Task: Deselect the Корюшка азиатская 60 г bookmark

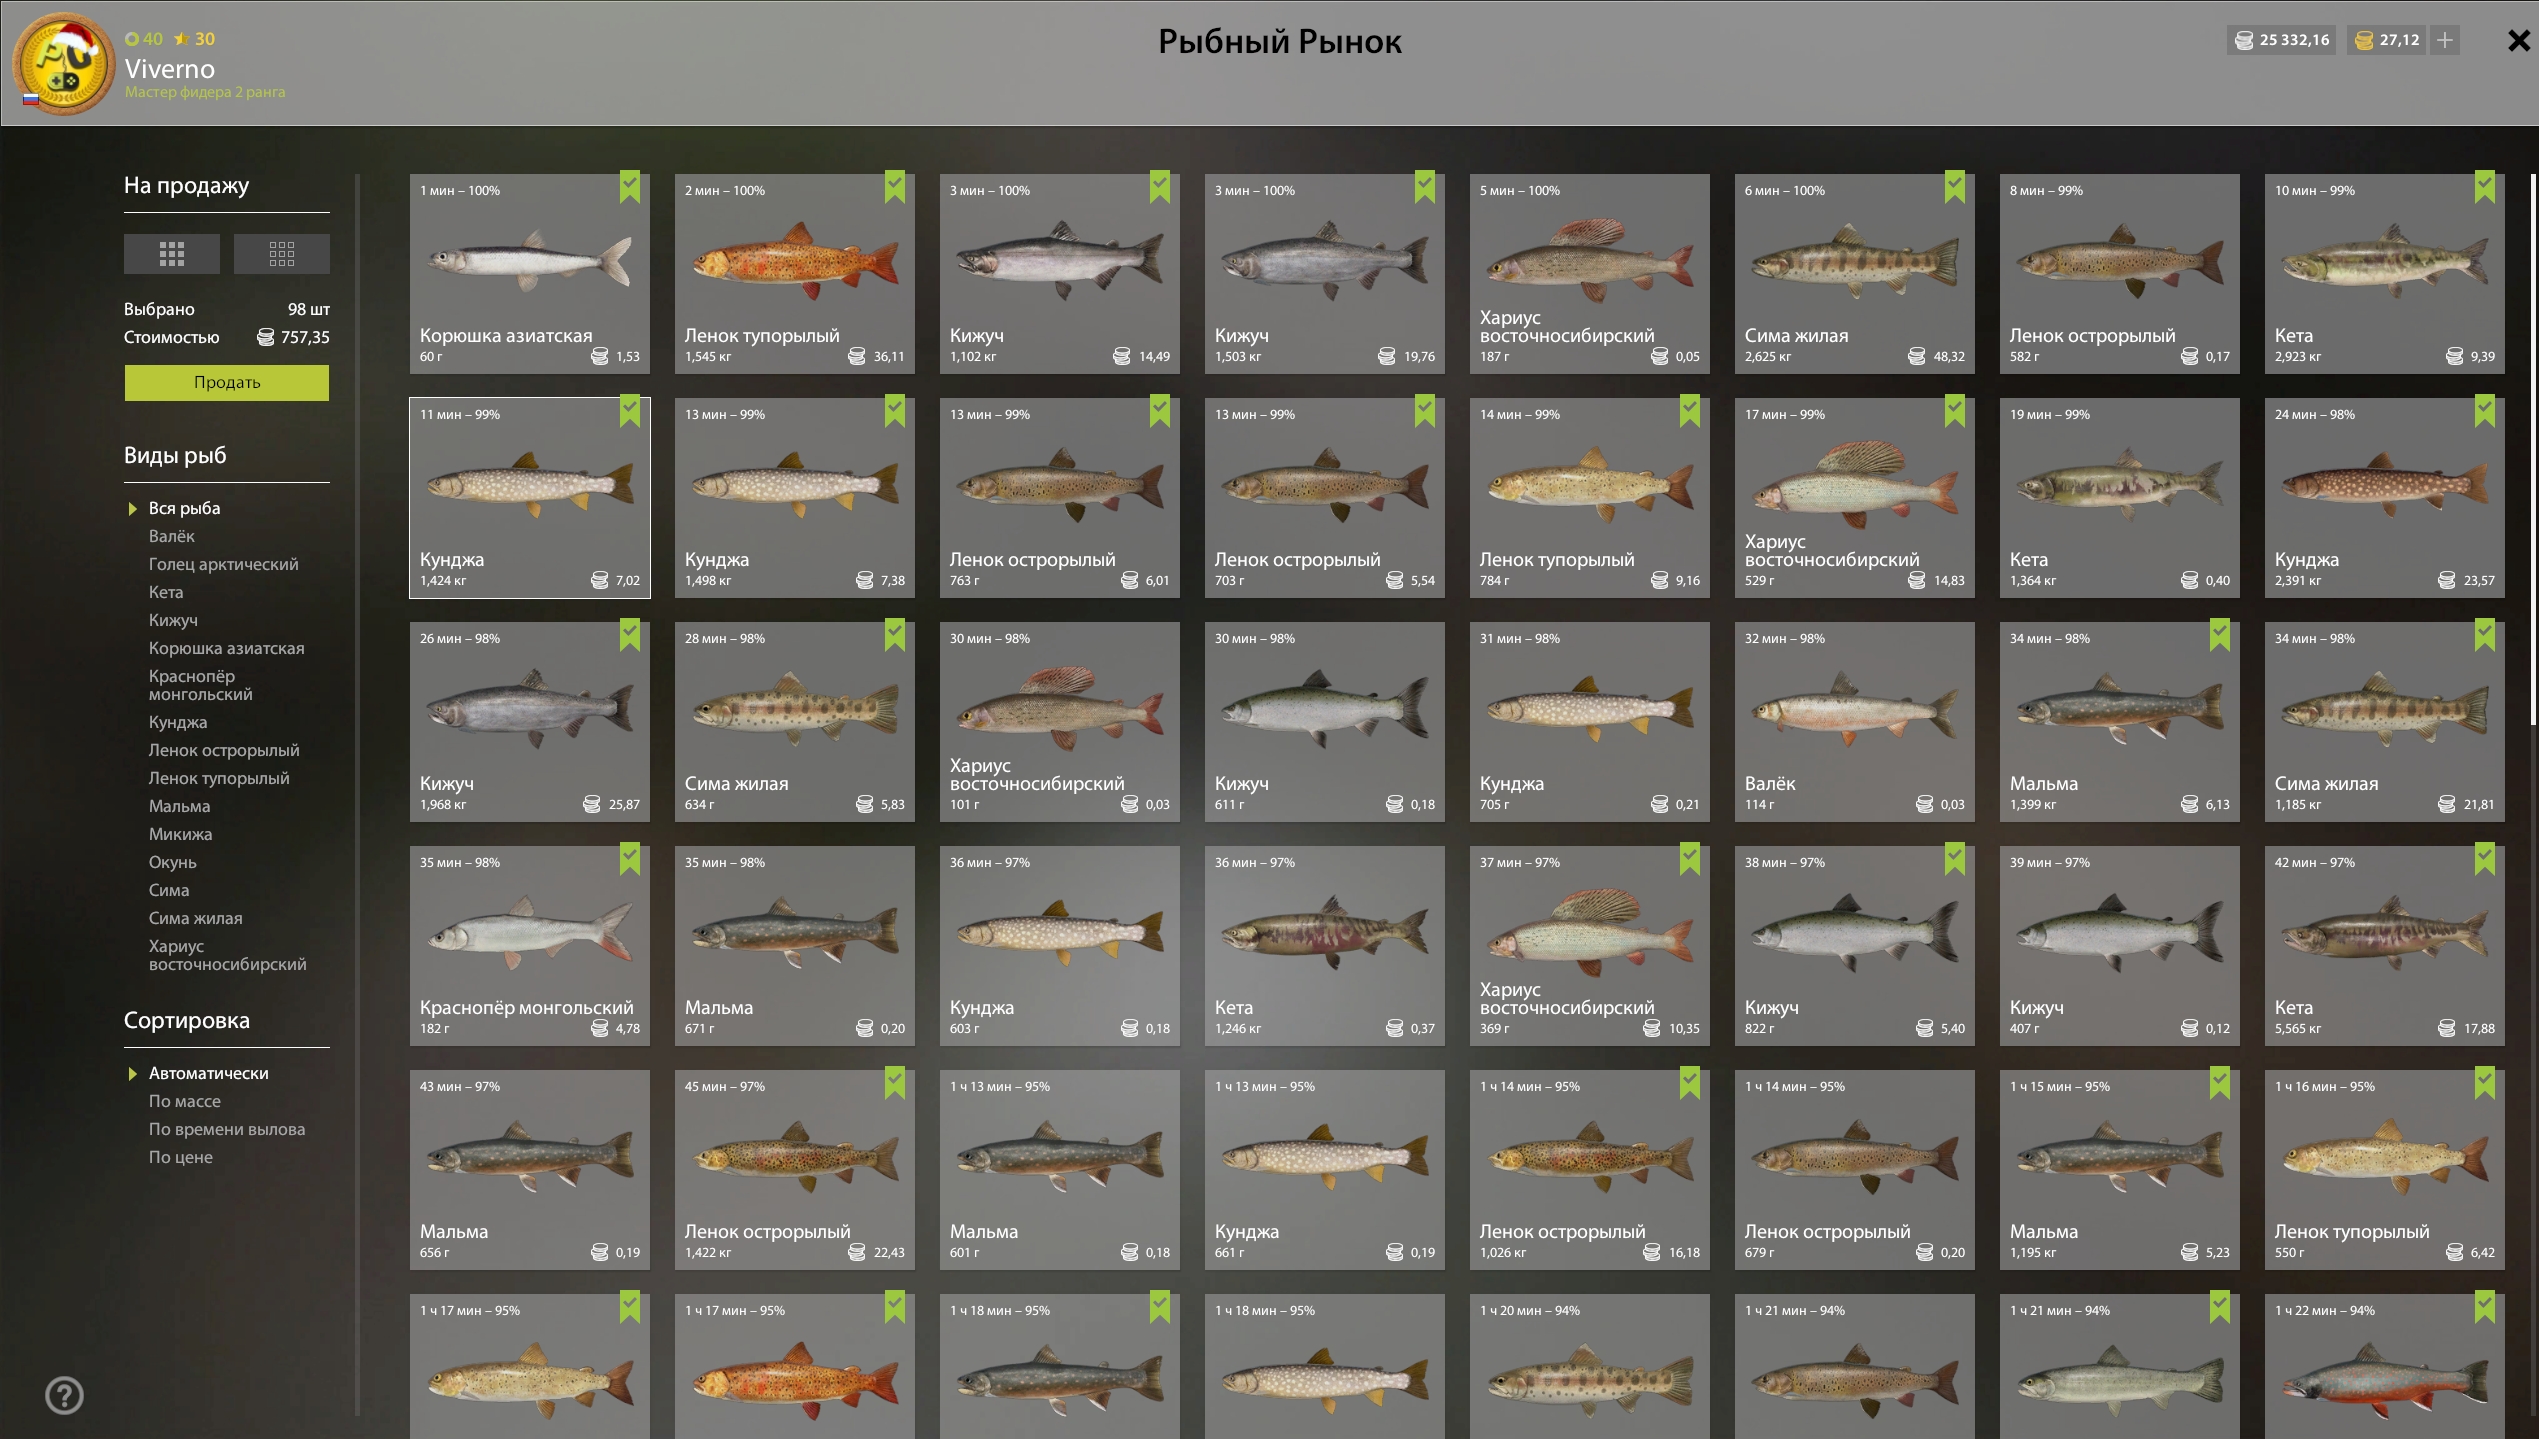Action: [630, 187]
